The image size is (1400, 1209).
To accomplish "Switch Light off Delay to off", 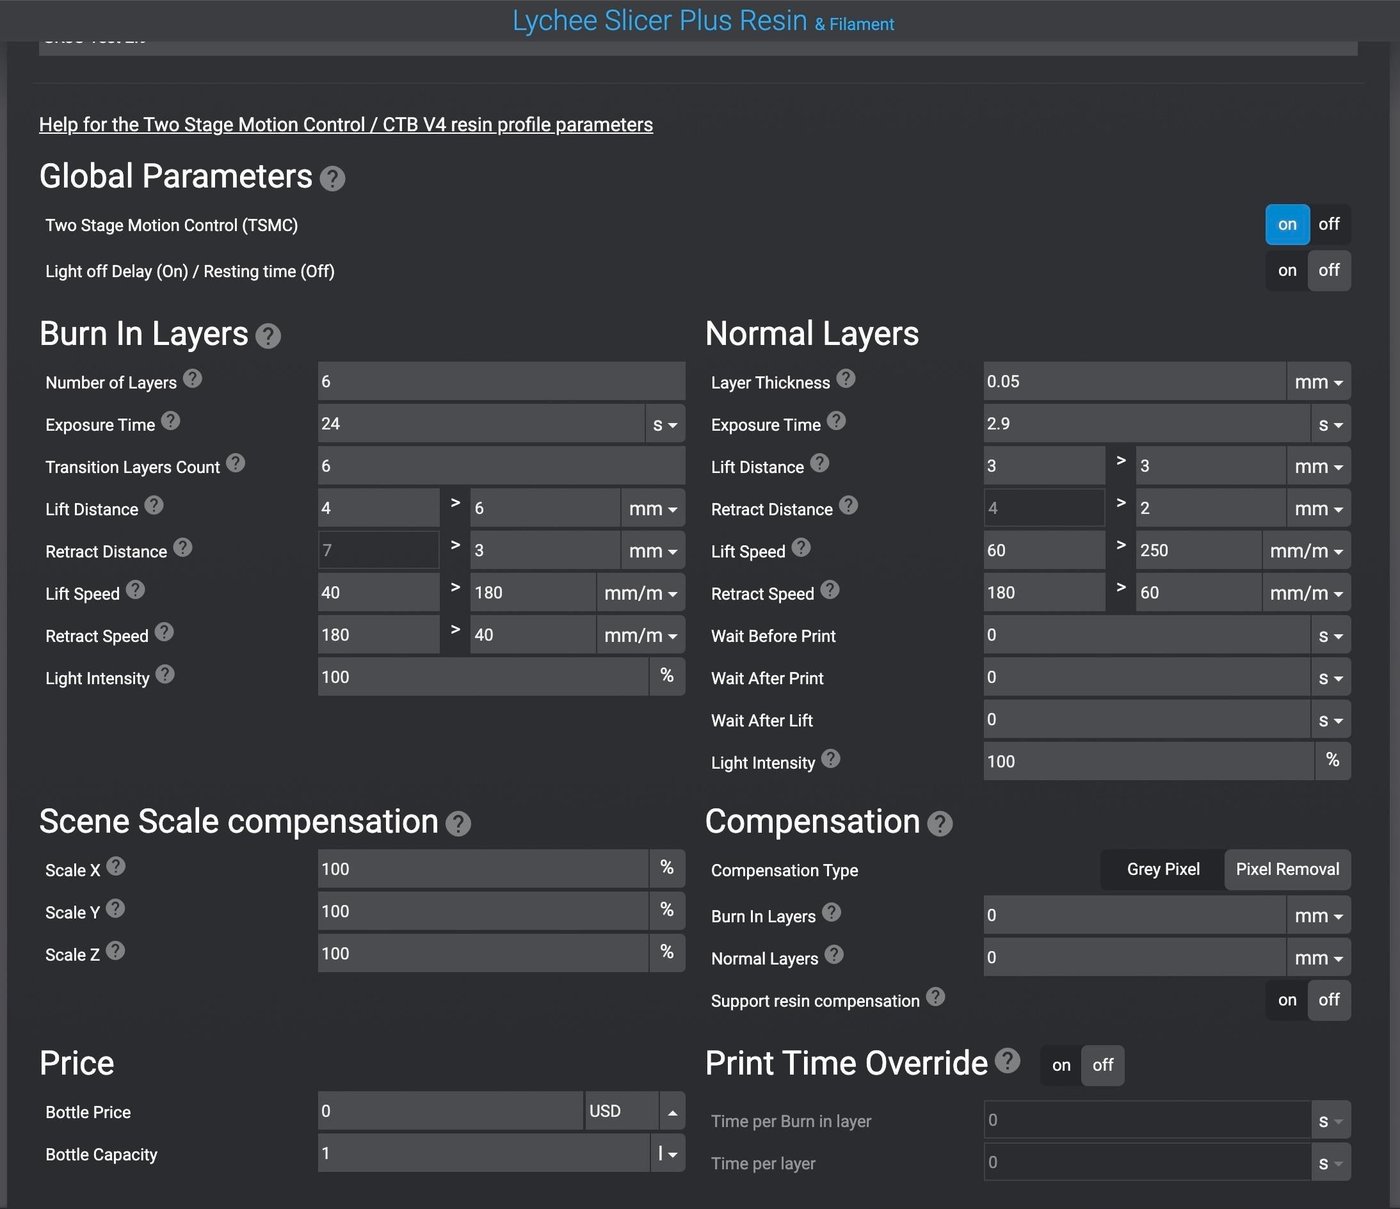I will tap(1329, 270).
